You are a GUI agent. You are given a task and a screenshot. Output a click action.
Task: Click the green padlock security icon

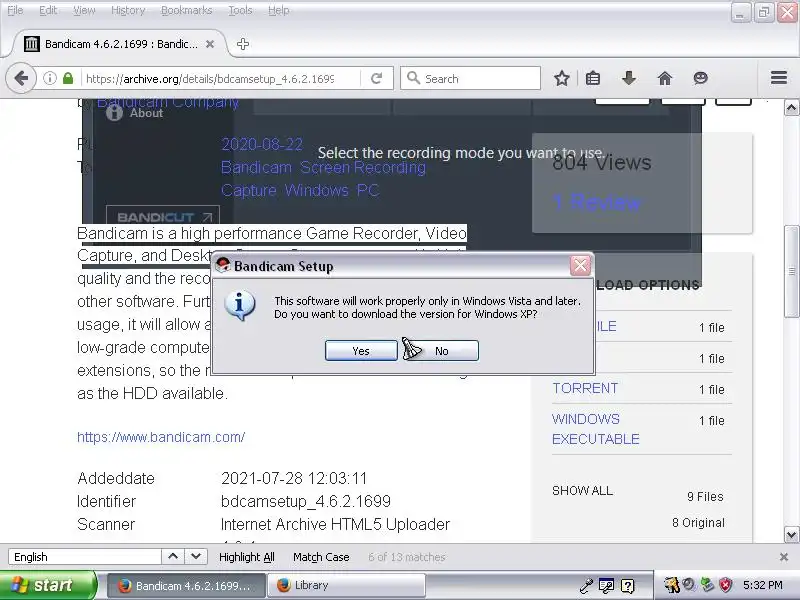[68, 78]
